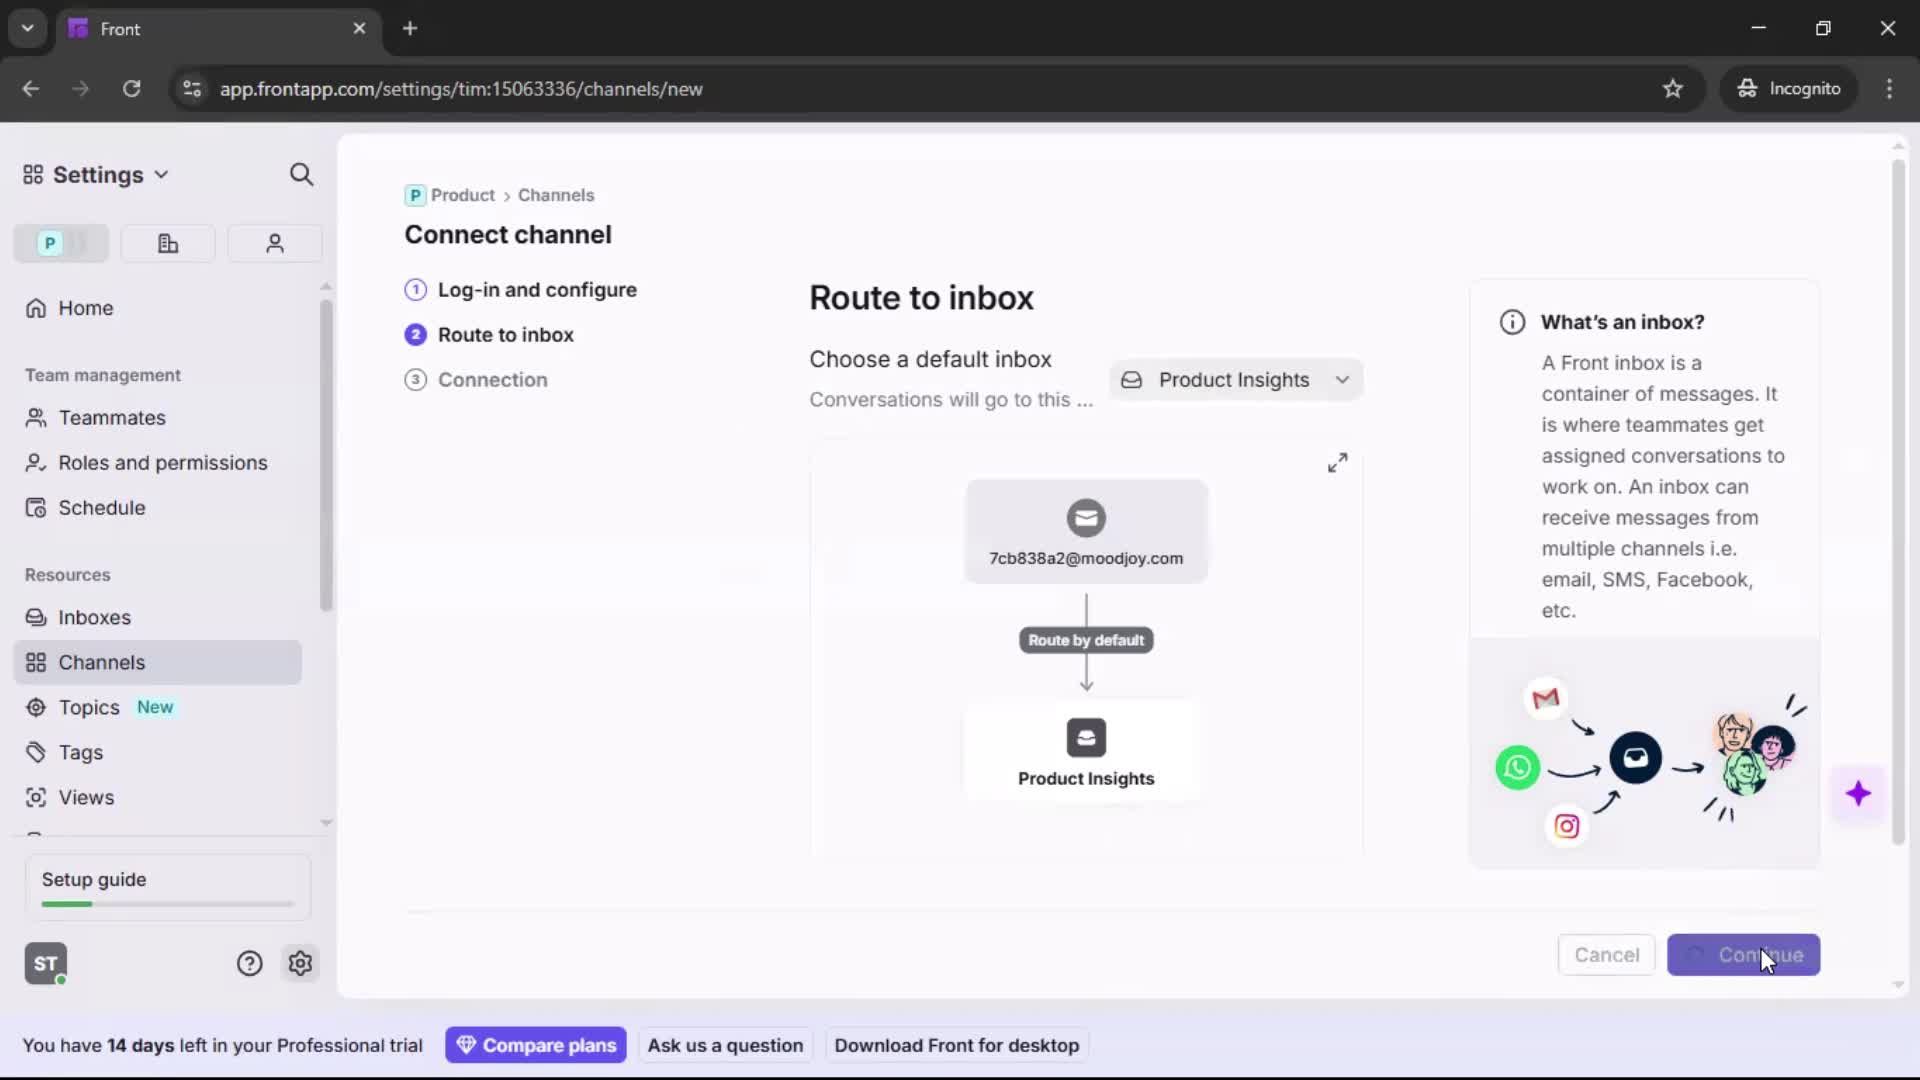
Task: Select the personal settings person icon
Action: tap(274, 243)
